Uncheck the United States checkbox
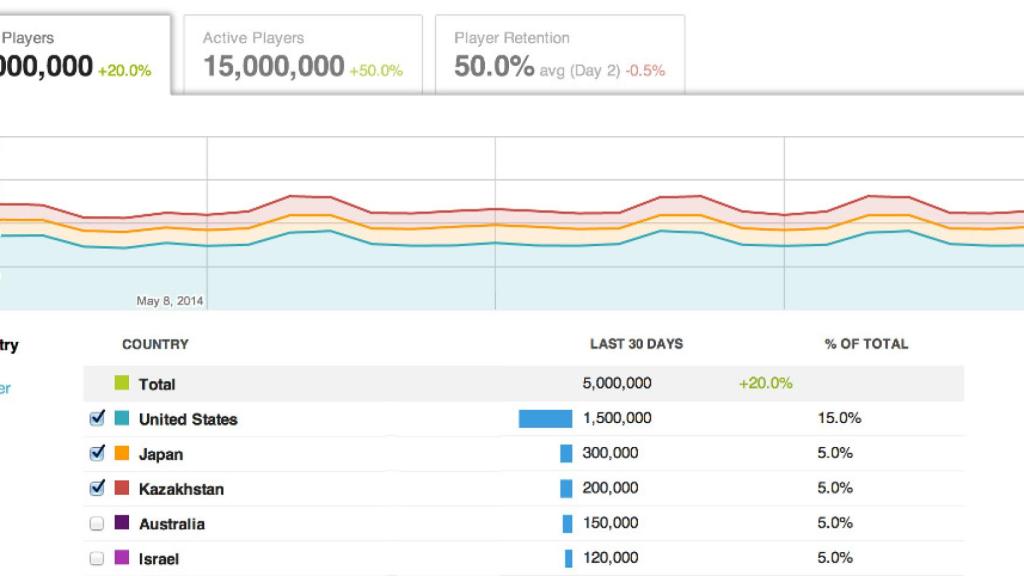This screenshot has width=1024, height=576. 97,419
